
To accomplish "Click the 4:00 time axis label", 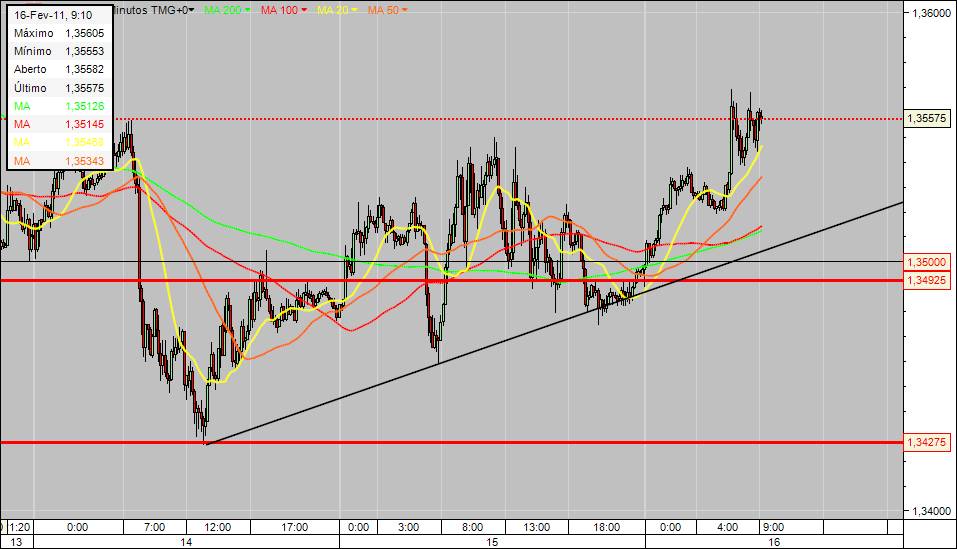I will pyautogui.click(x=727, y=527).
